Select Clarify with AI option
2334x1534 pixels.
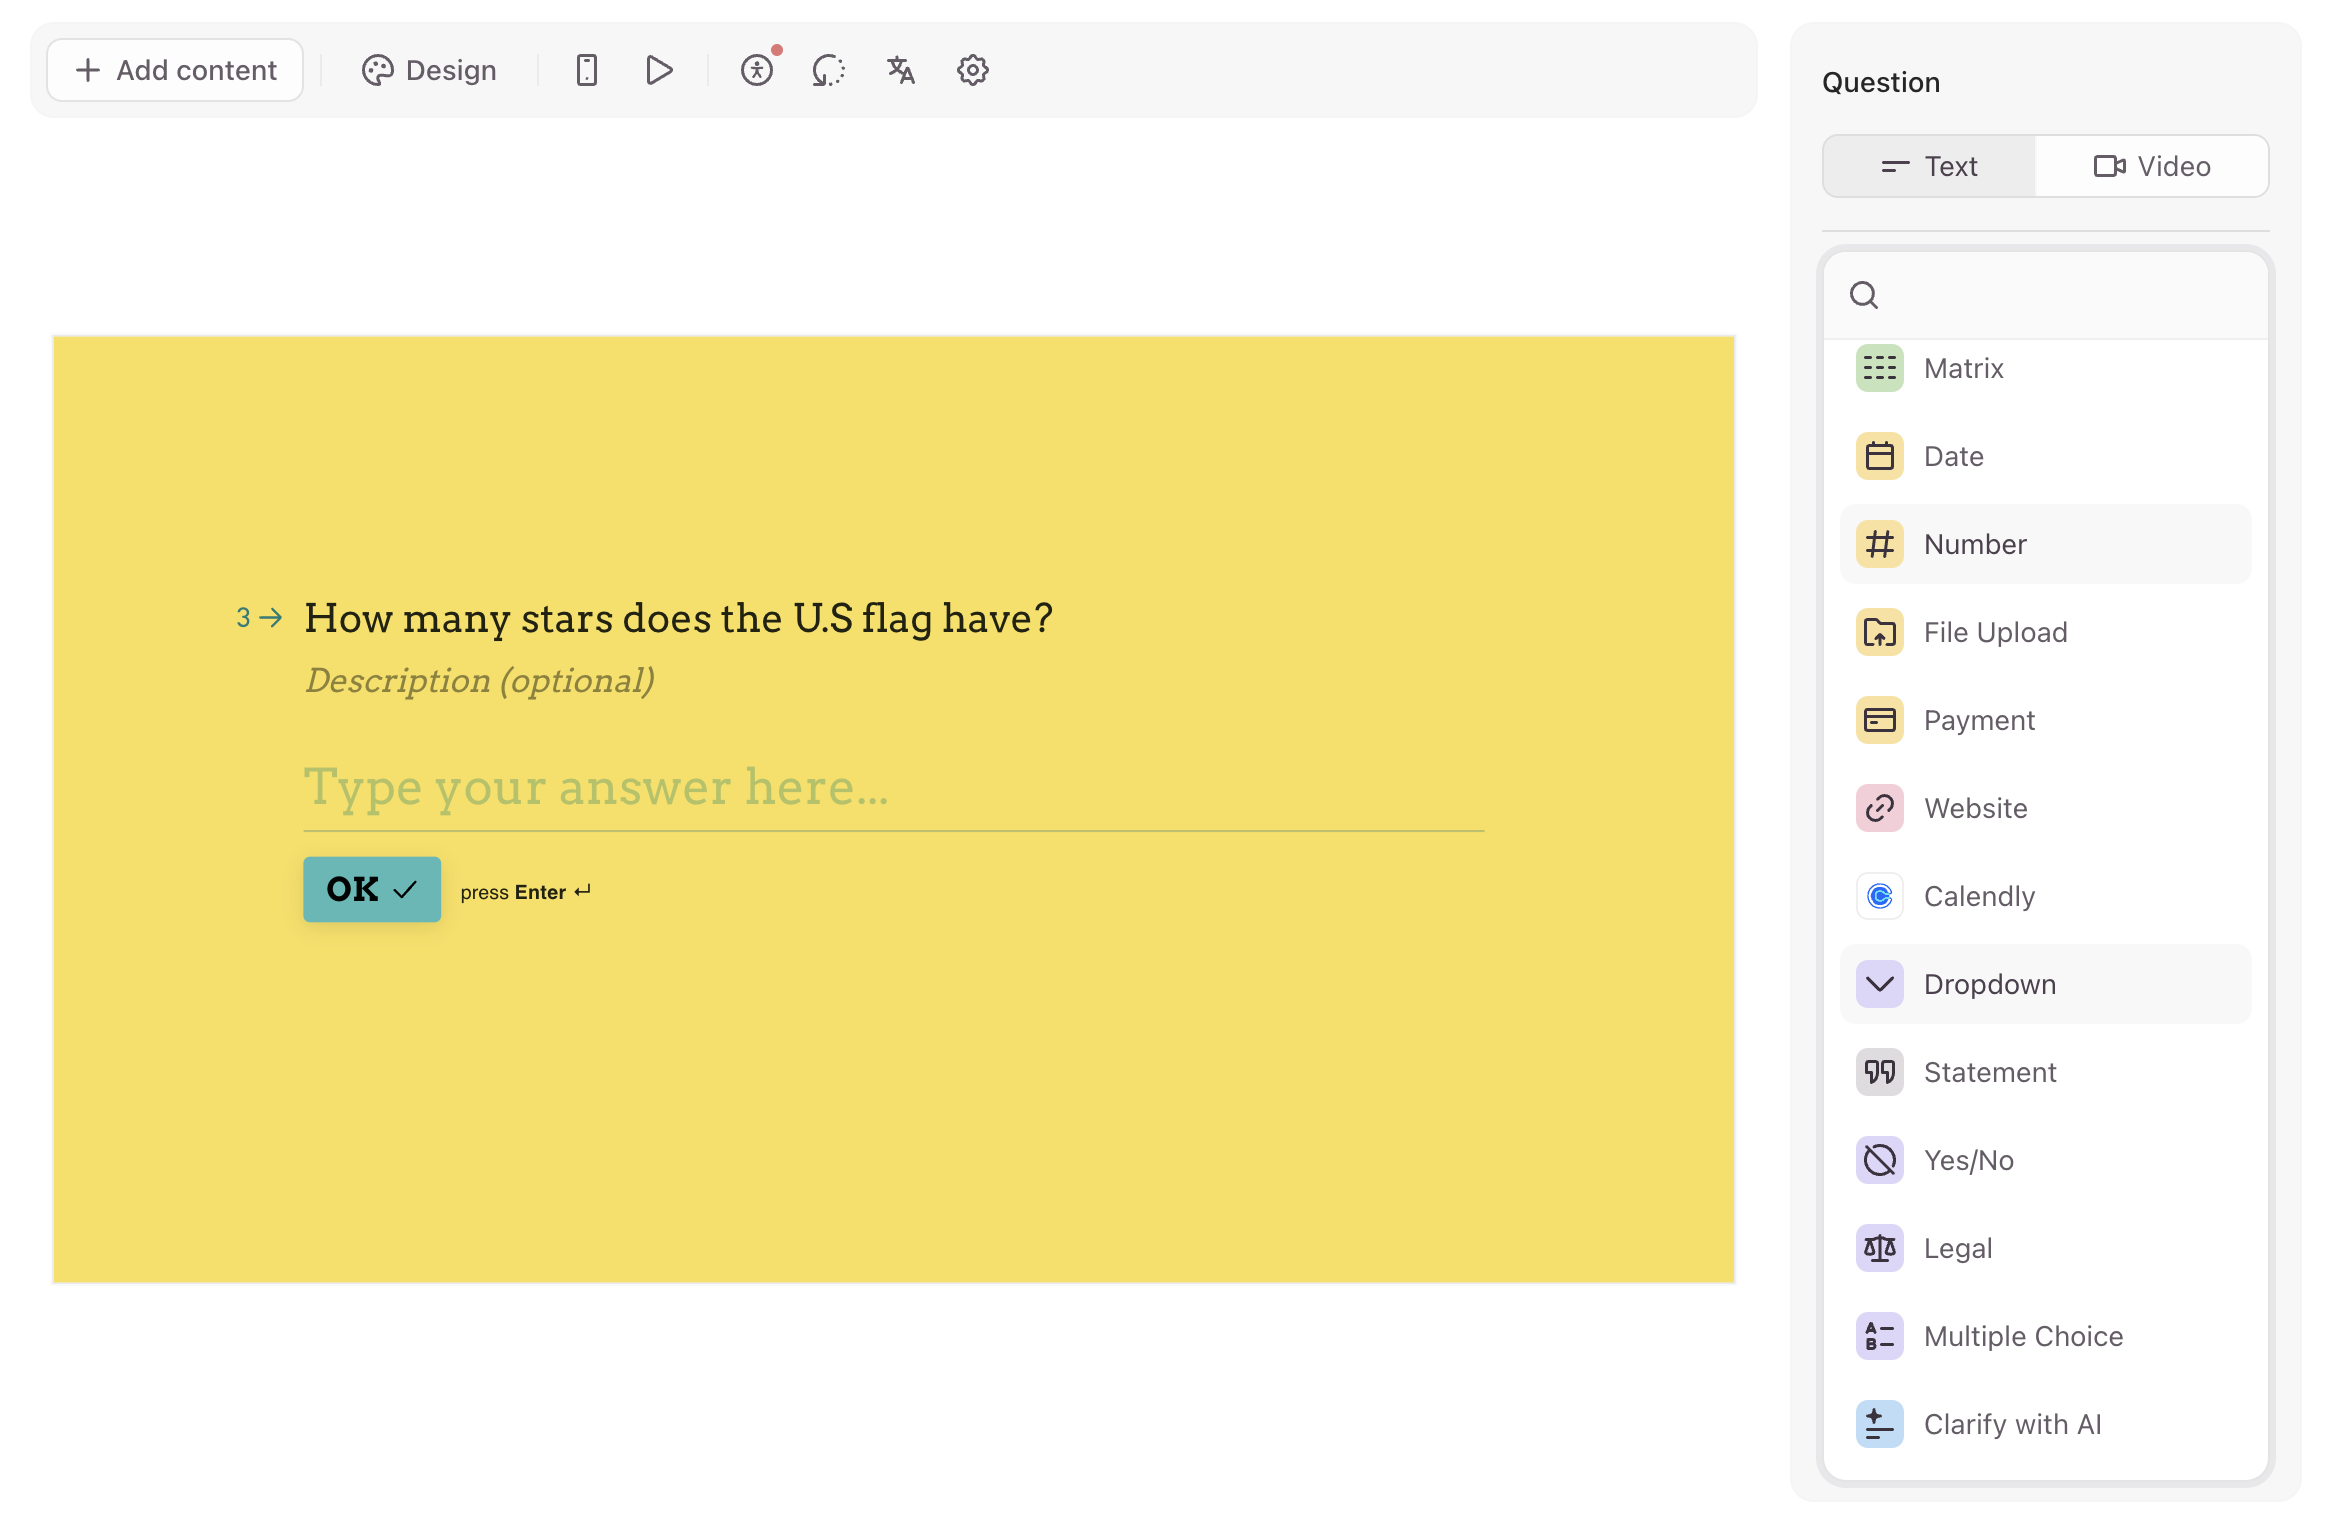click(2045, 1424)
